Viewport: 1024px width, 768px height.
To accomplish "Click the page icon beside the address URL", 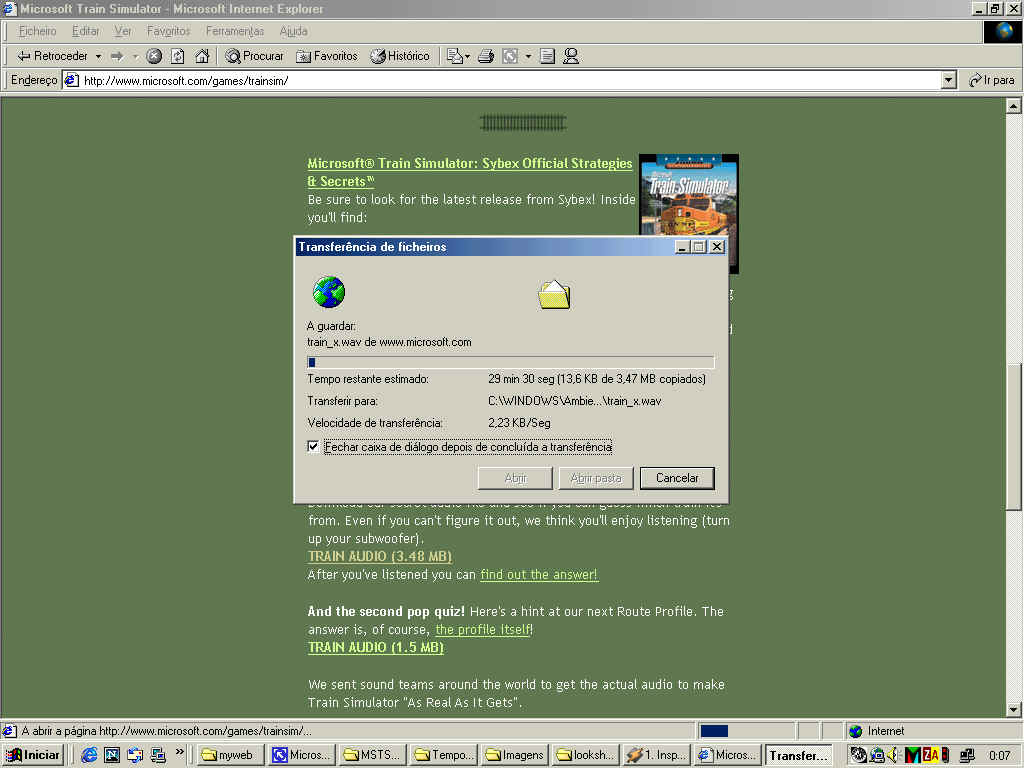I will click(72, 80).
